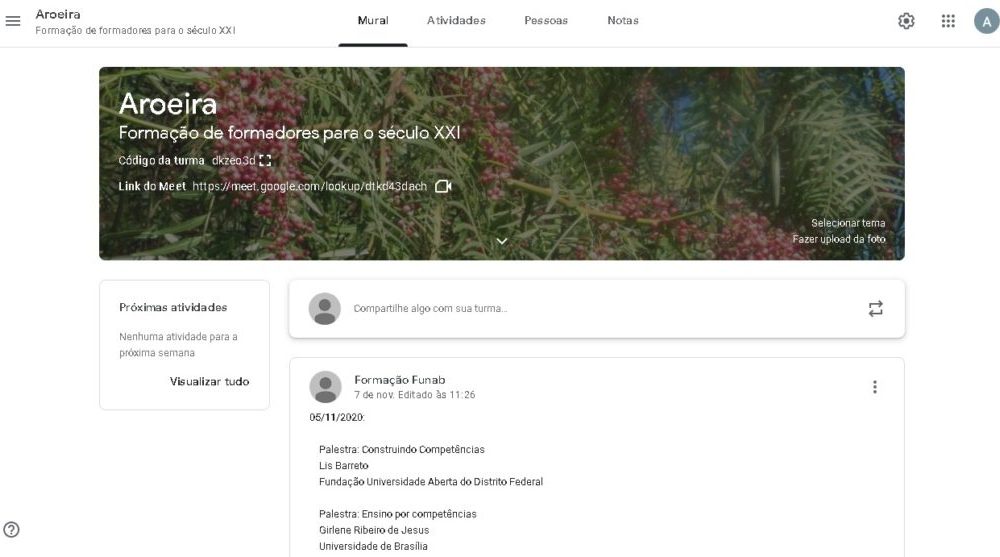This screenshot has width=1000, height=557.
Task: Click Visualizar tudo in Próximas atividades
Action: [x=209, y=382]
